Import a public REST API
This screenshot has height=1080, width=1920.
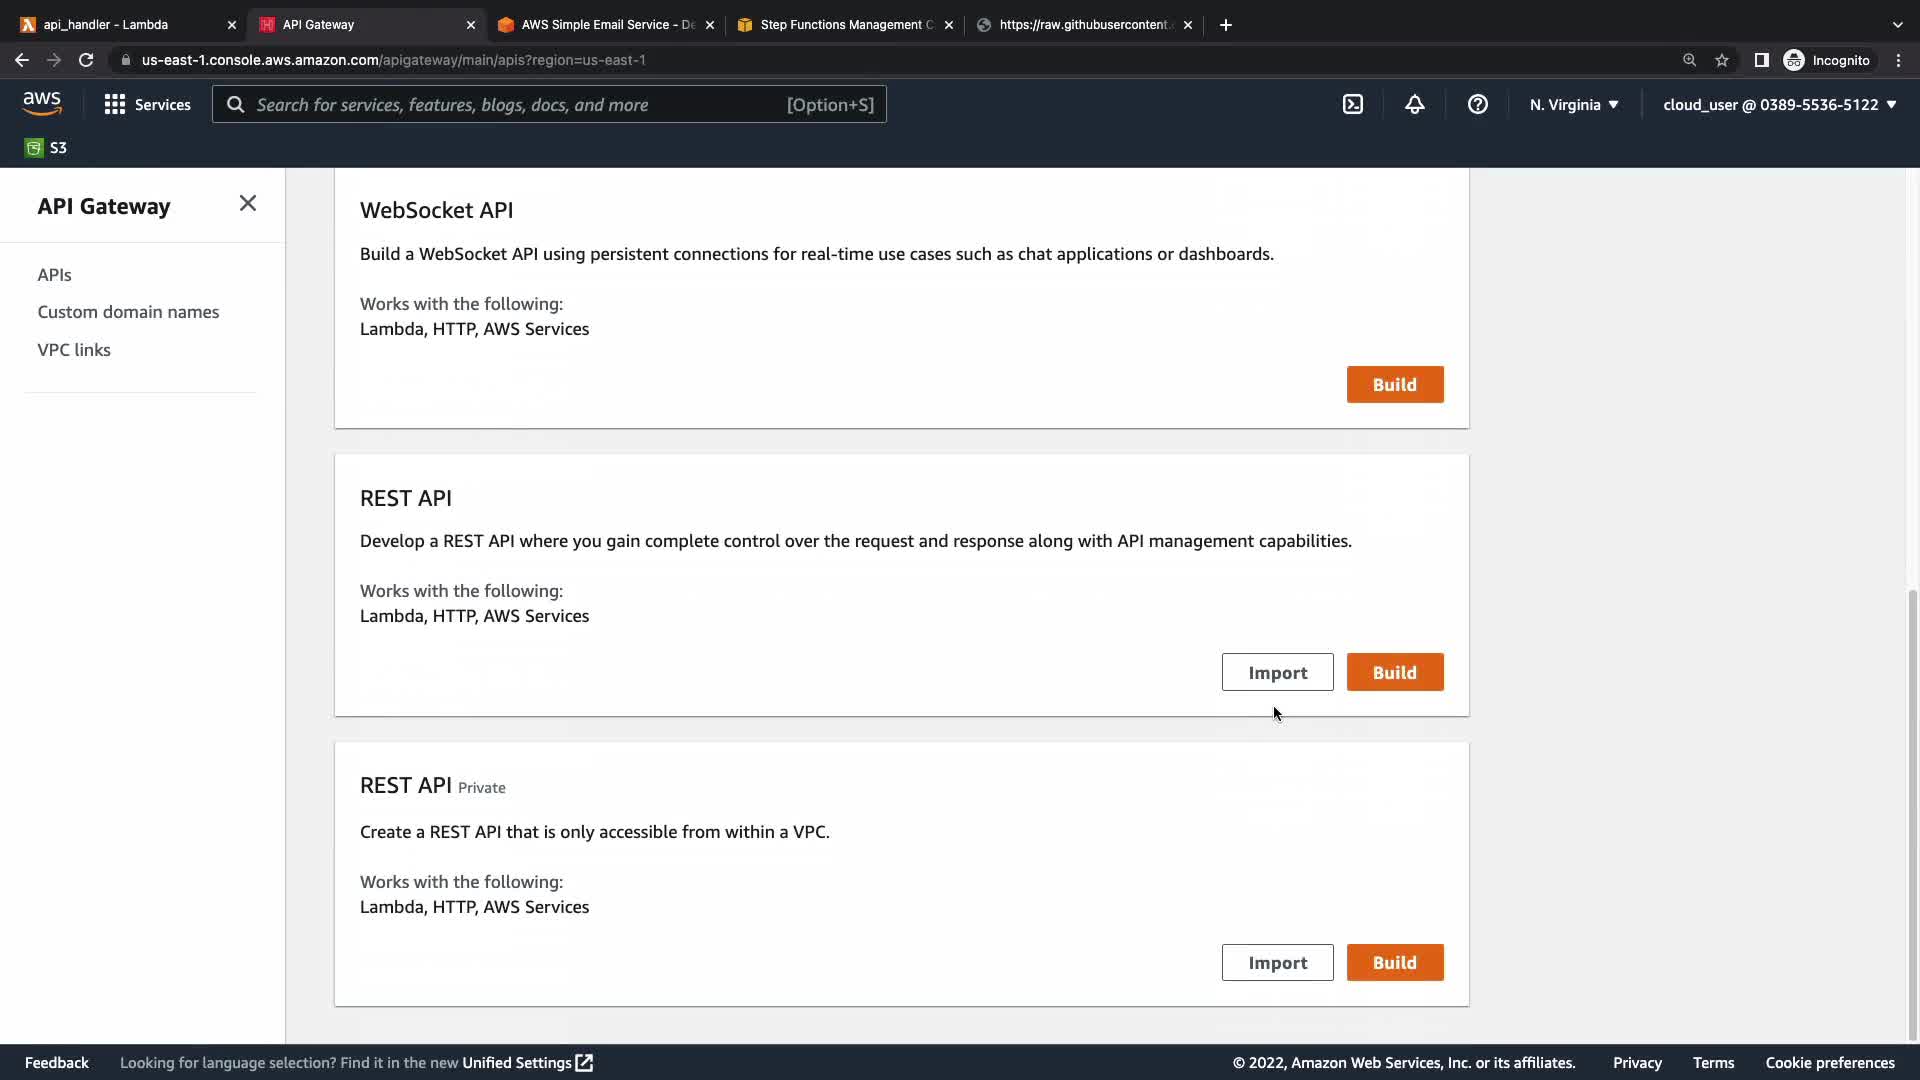coord(1277,673)
